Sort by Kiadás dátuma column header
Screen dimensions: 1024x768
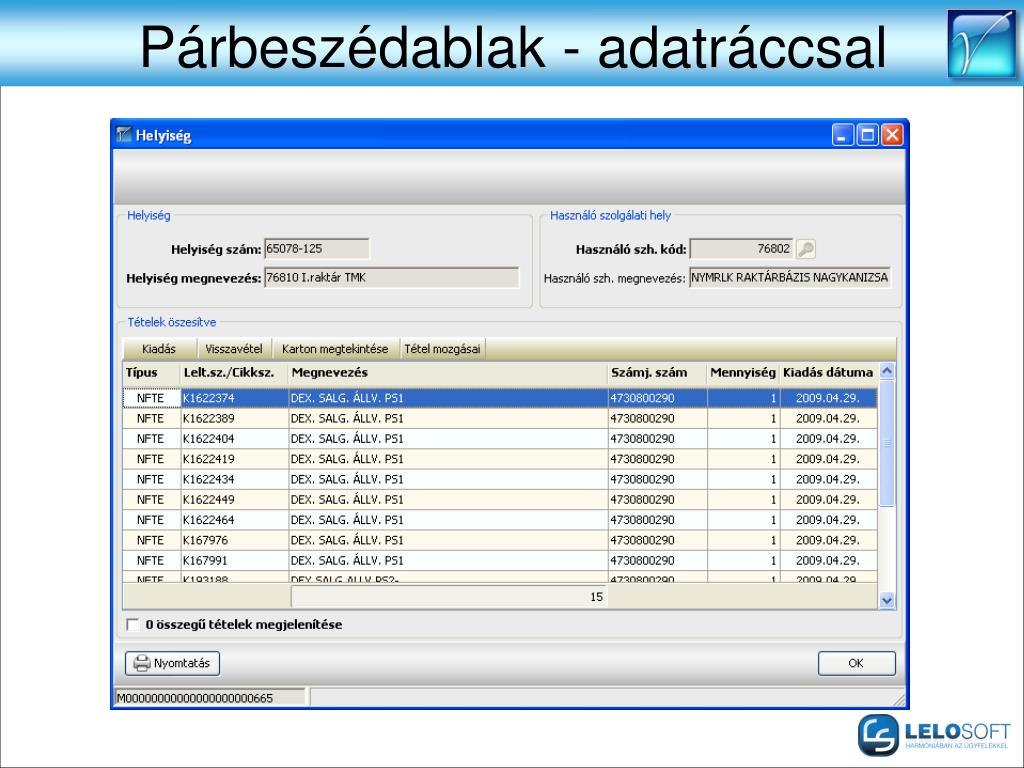pos(828,373)
